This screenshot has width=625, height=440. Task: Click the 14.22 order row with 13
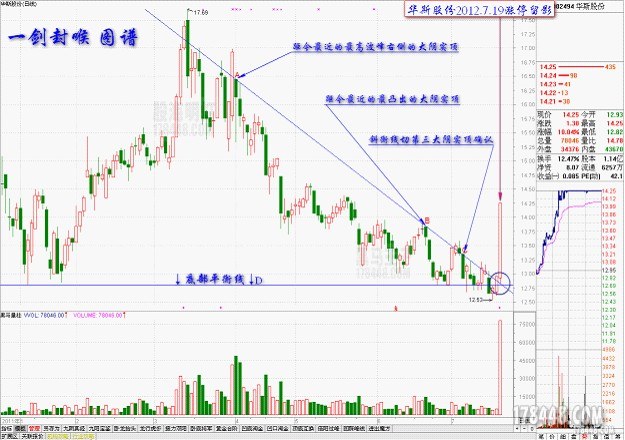pyautogui.click(x=554, y=92)
